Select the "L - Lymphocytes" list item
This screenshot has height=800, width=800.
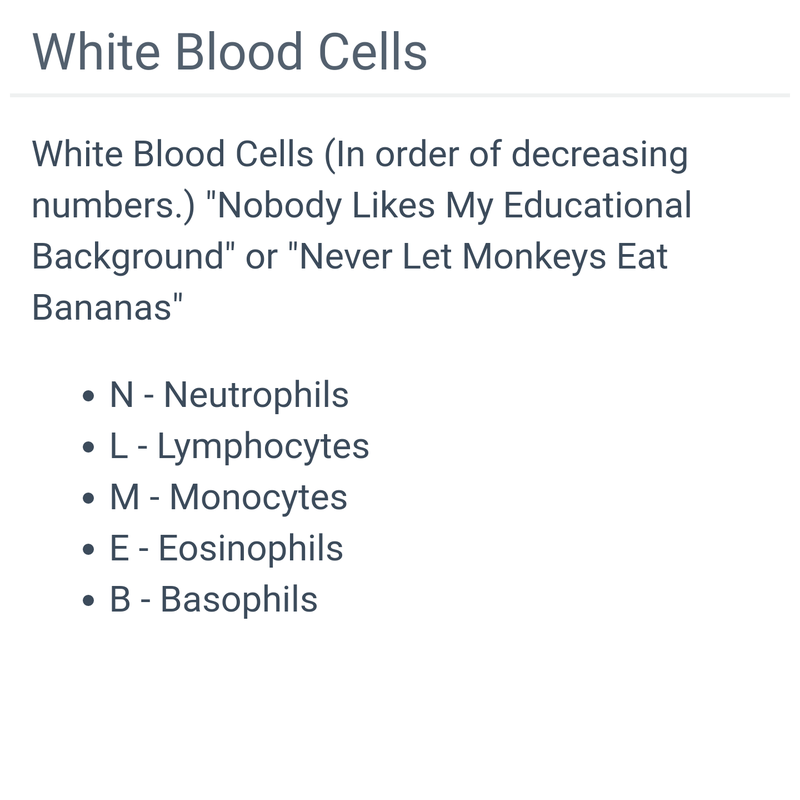pyautogui.click(x=239, y=446)
